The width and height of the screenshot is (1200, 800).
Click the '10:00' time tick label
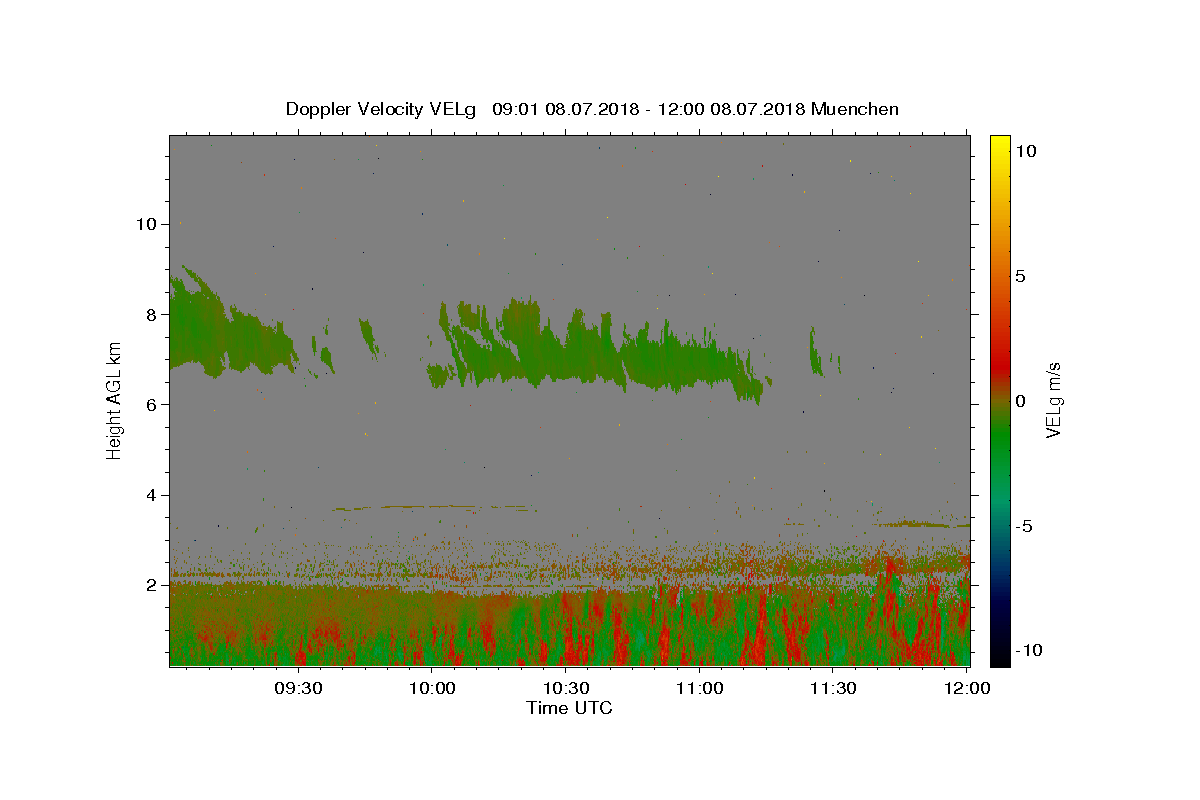click(432, 688)
